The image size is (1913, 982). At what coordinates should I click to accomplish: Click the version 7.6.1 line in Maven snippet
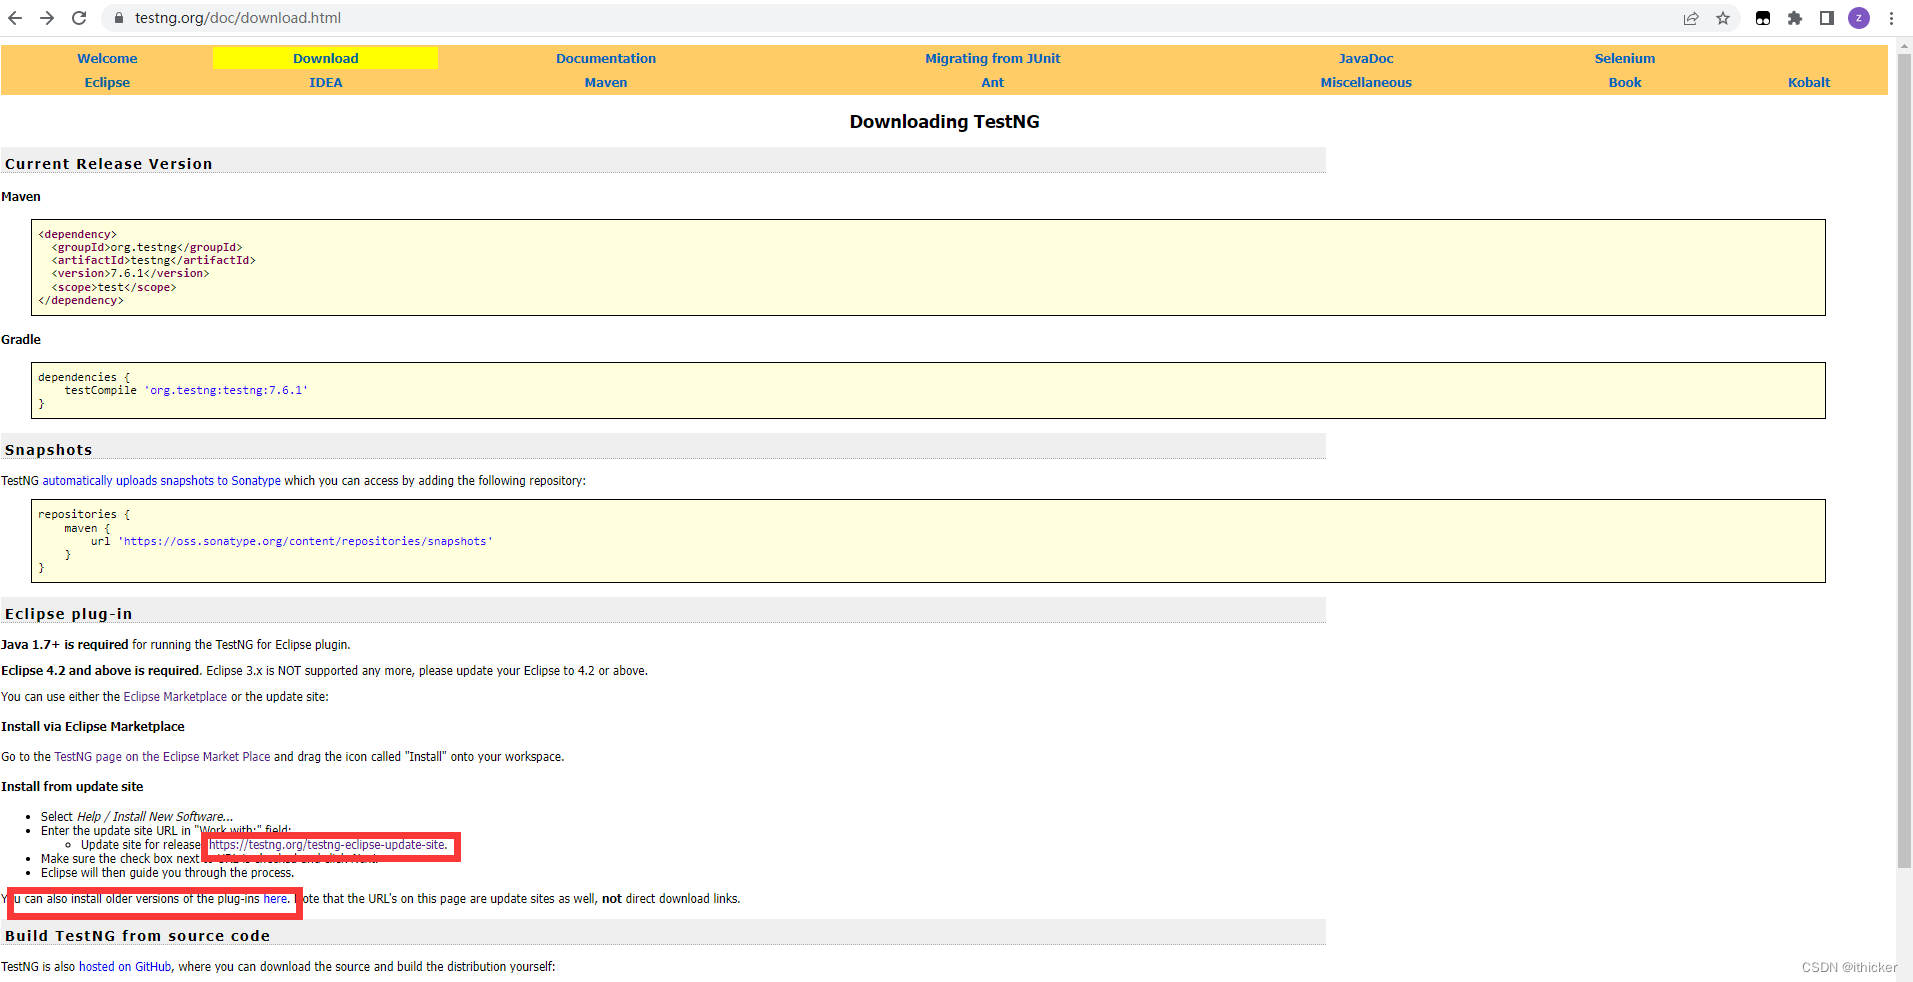click(x=131, y=273)
